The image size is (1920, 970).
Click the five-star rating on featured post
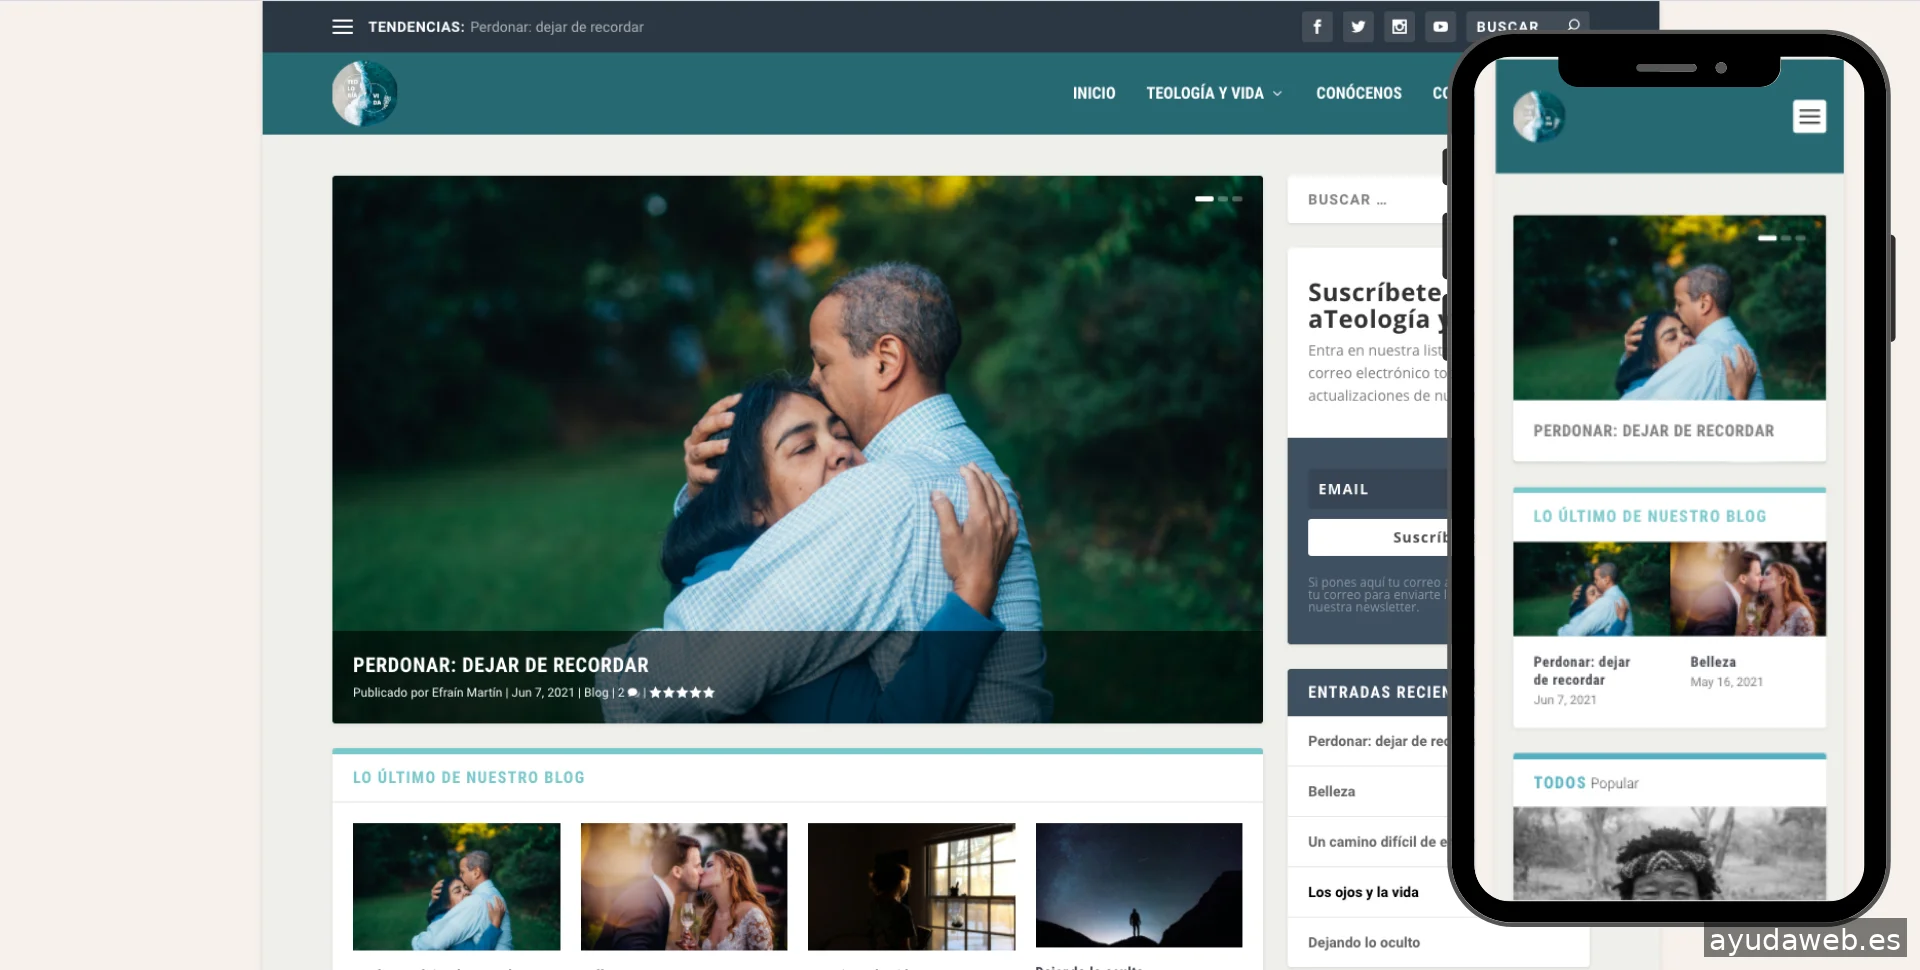point(682,693)
